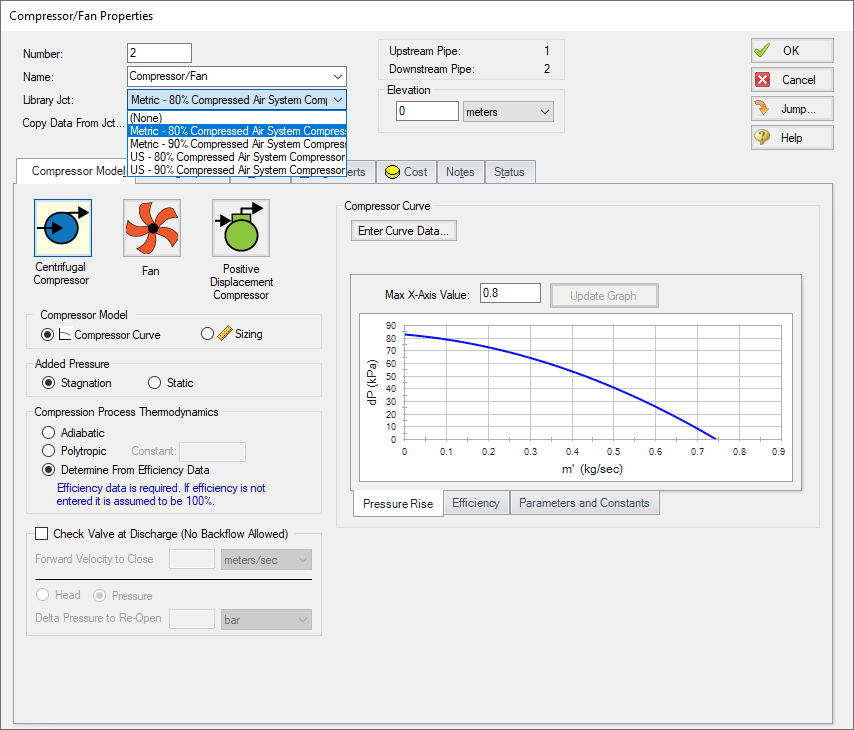
Task: Choose Static added pressure option
Action: pos(155,383)
